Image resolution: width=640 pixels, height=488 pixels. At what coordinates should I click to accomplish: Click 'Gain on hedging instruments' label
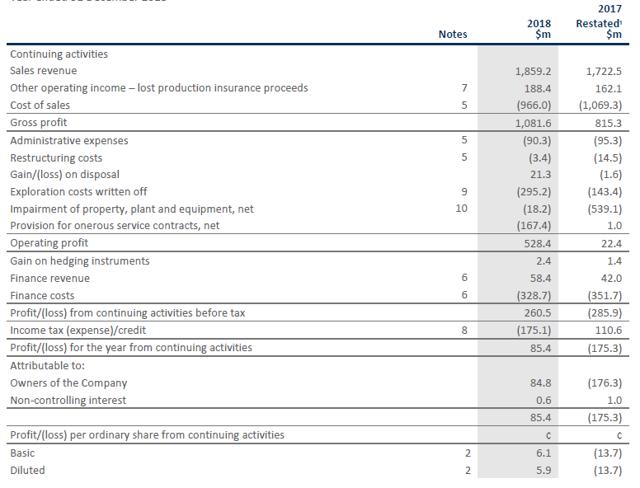(x=80, y=261)
